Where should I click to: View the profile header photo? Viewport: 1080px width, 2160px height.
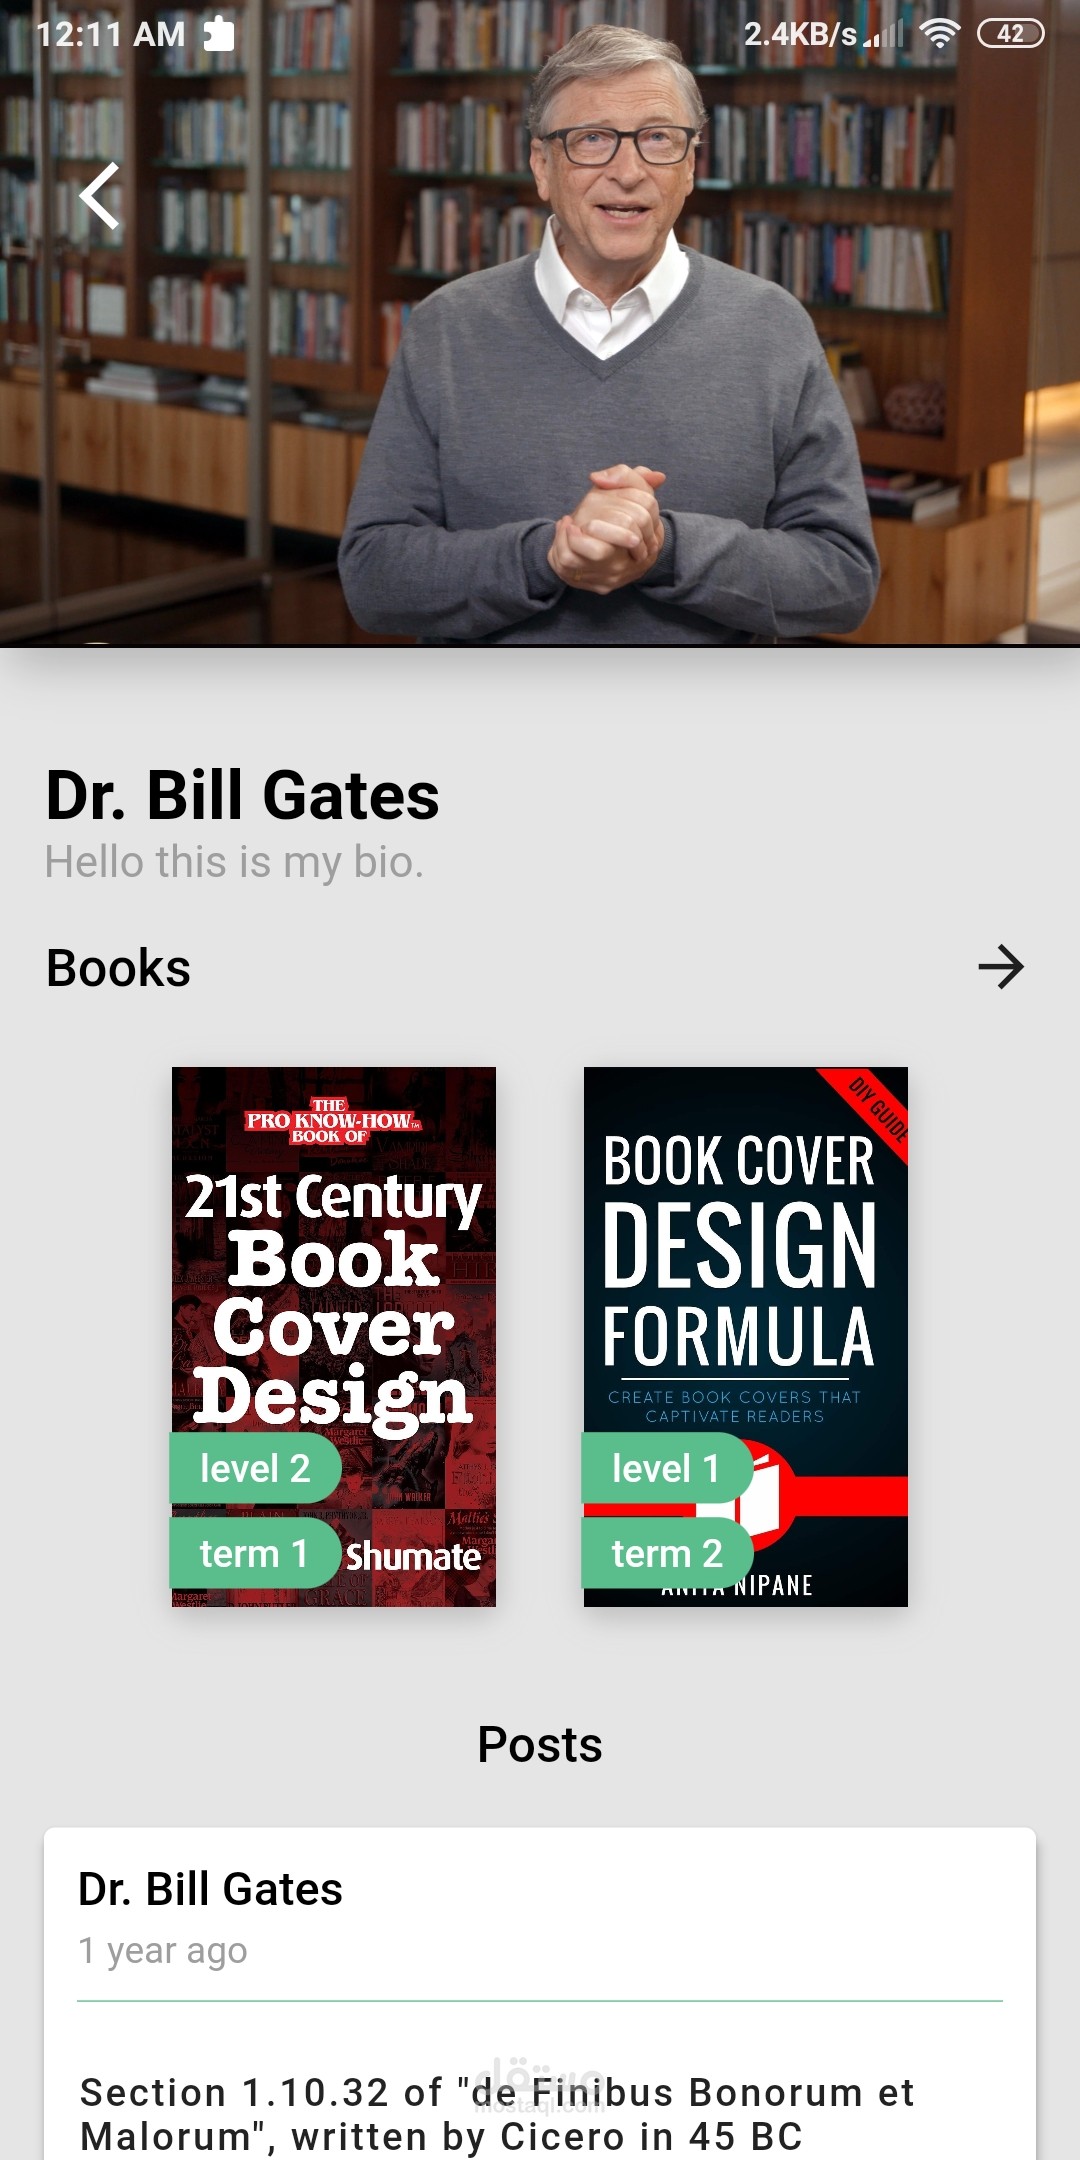(x=540, y=323)
